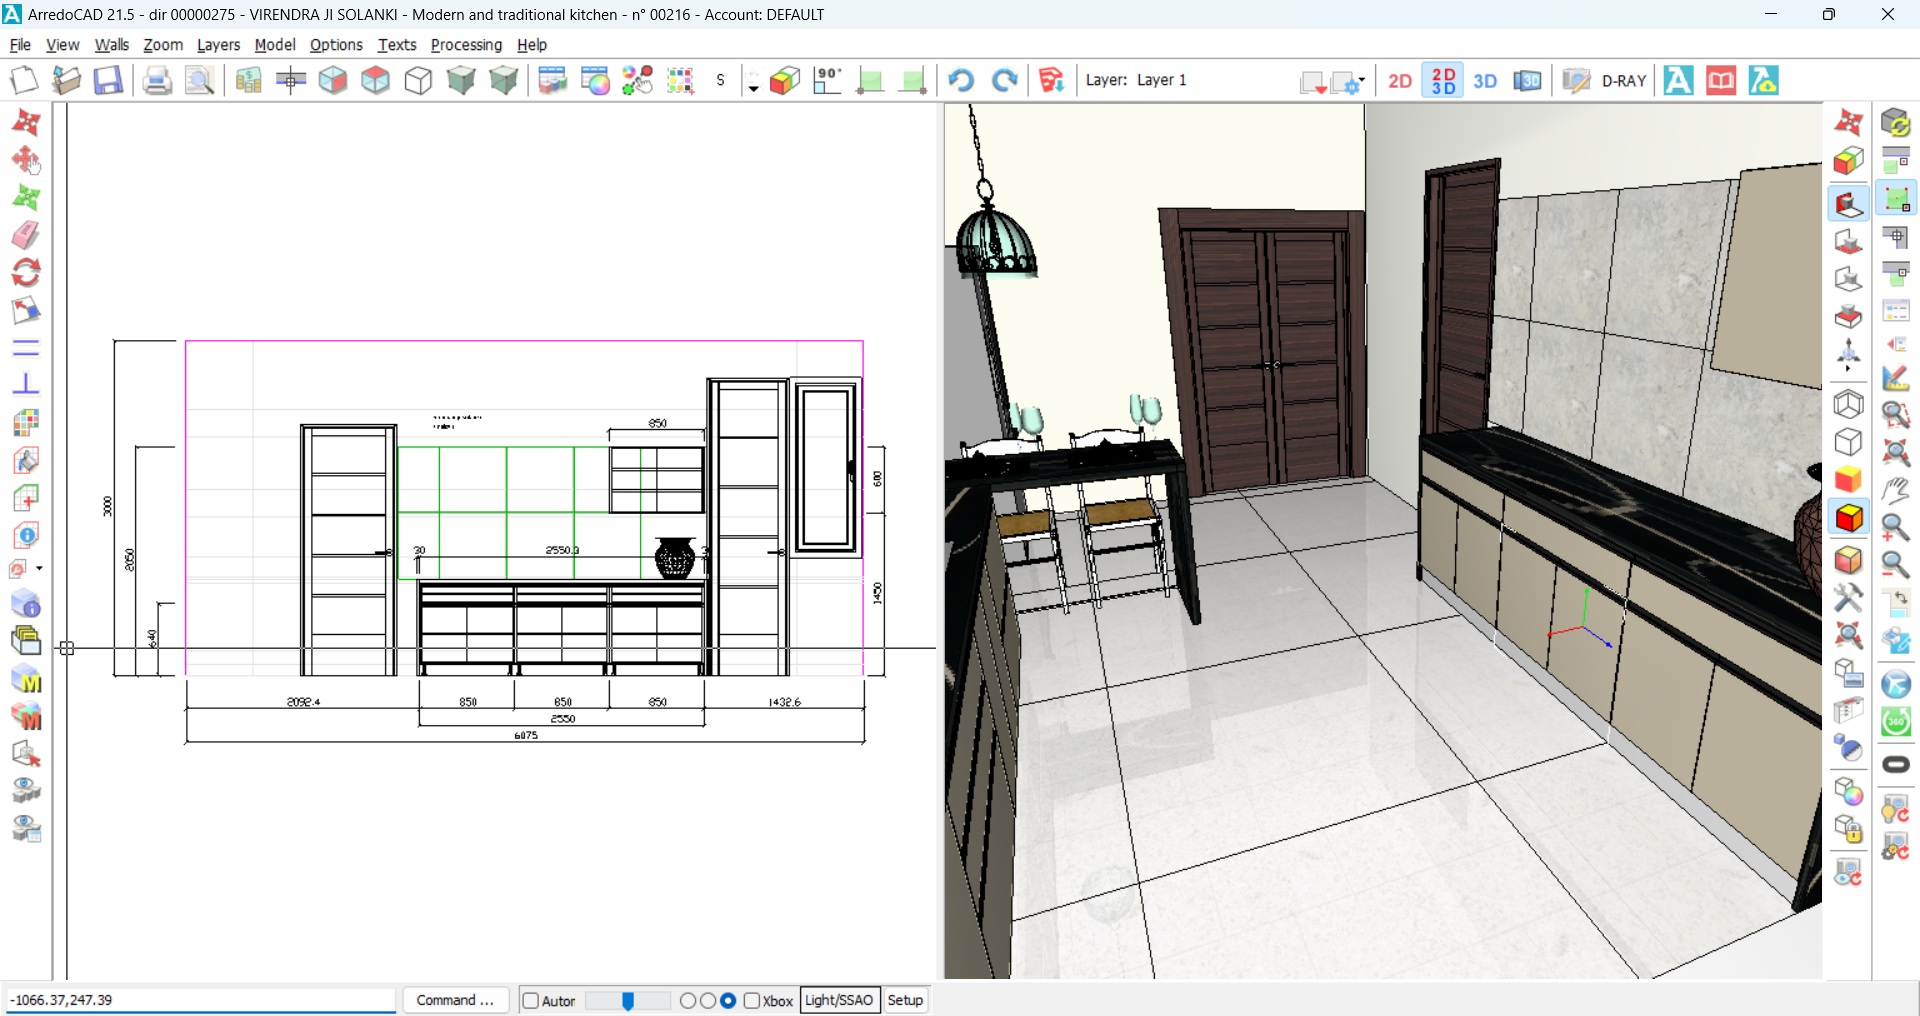
Task: Open the Walls menu
Action: 111,45
